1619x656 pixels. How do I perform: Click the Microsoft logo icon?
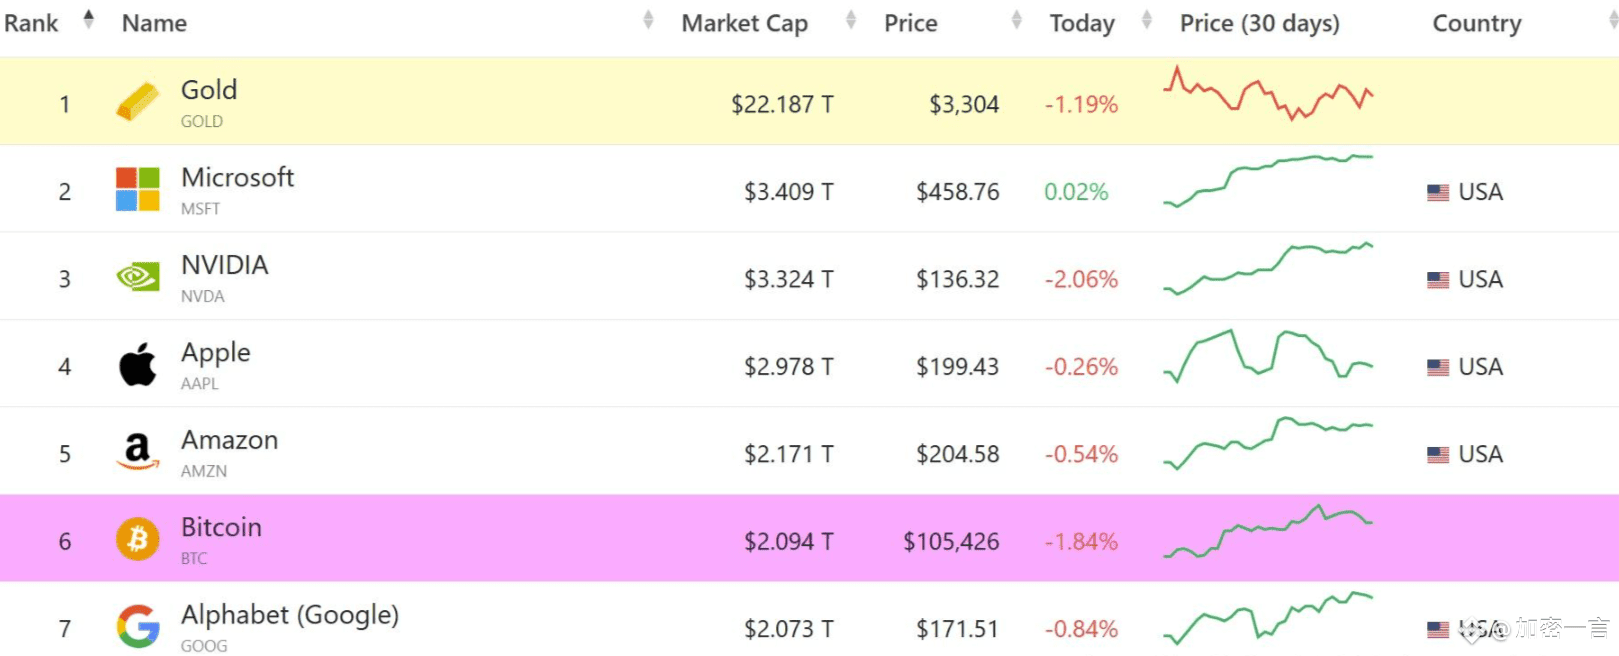pos(138,190)
